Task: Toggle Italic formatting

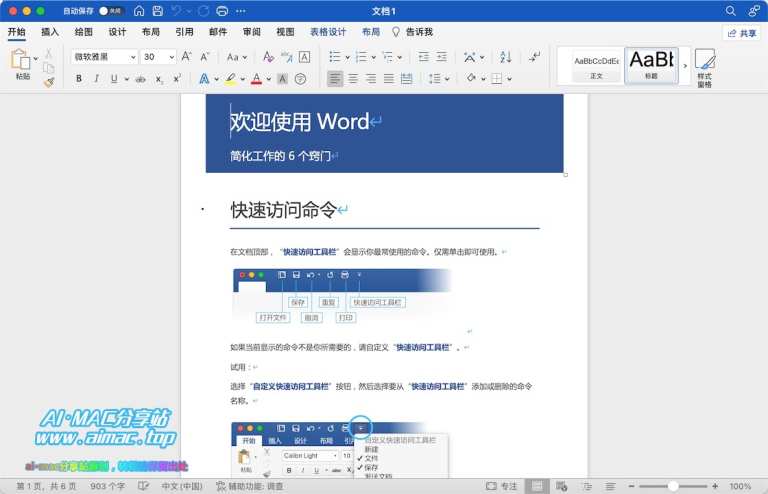Action: [x=96, y=78]
